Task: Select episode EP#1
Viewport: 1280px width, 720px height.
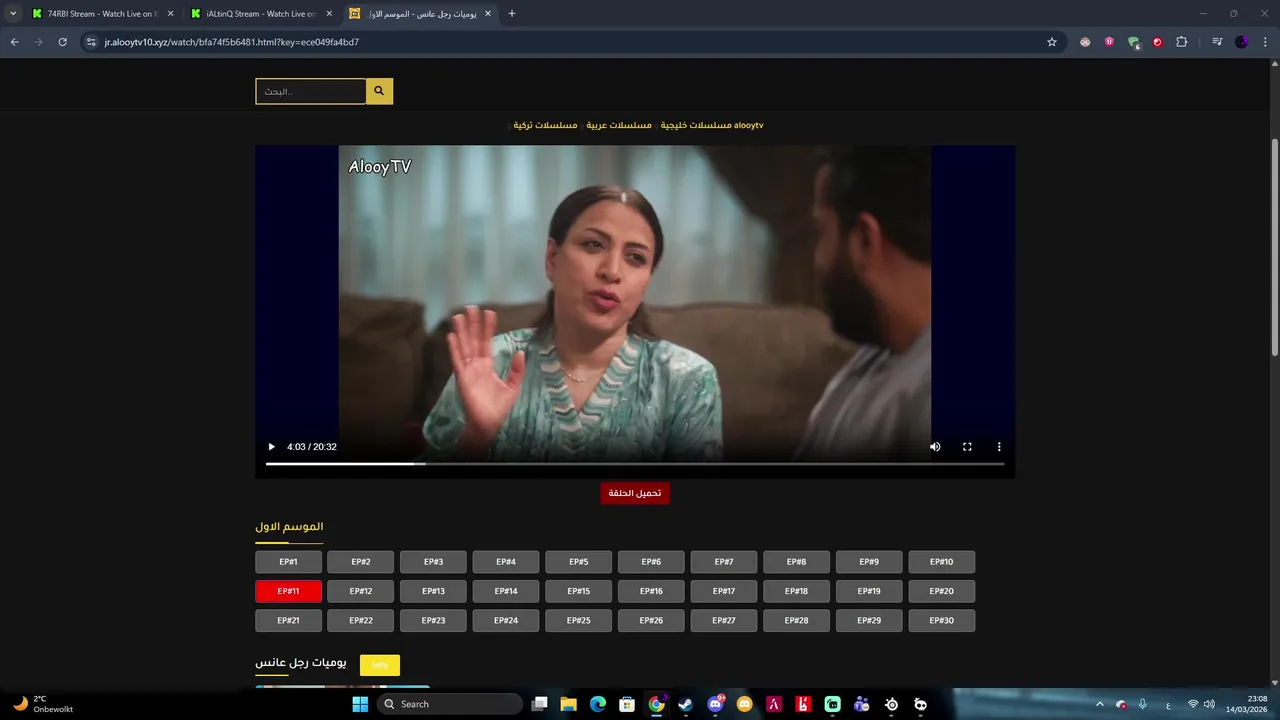Action: 288,562
